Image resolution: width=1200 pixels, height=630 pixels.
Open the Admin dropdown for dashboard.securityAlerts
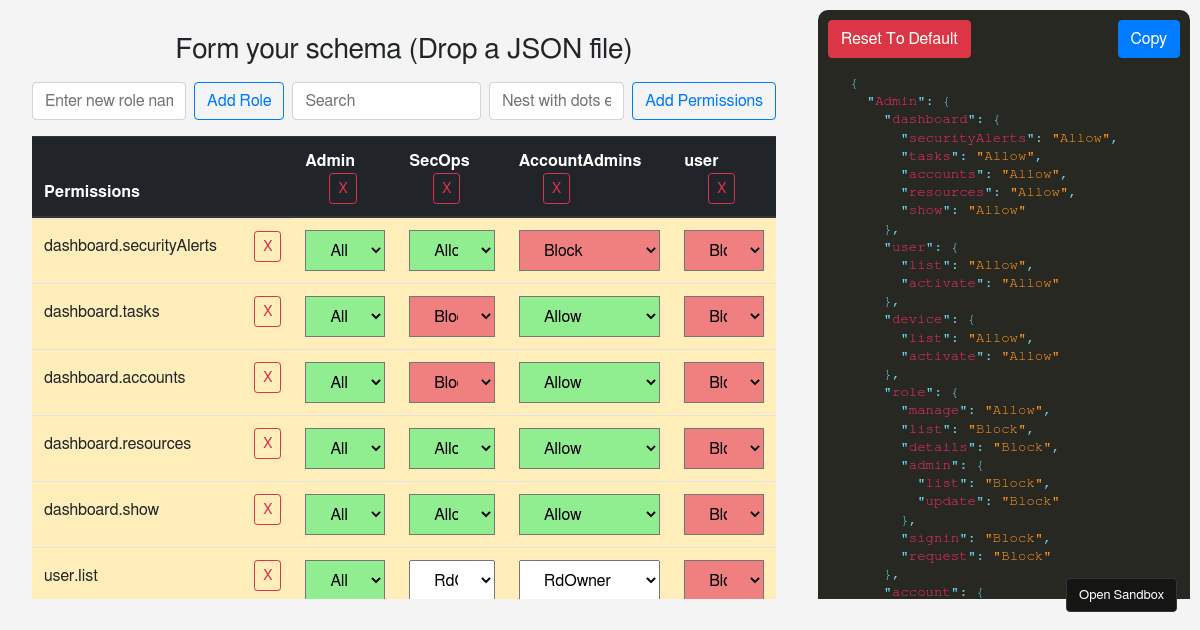[x=345, y=250]
